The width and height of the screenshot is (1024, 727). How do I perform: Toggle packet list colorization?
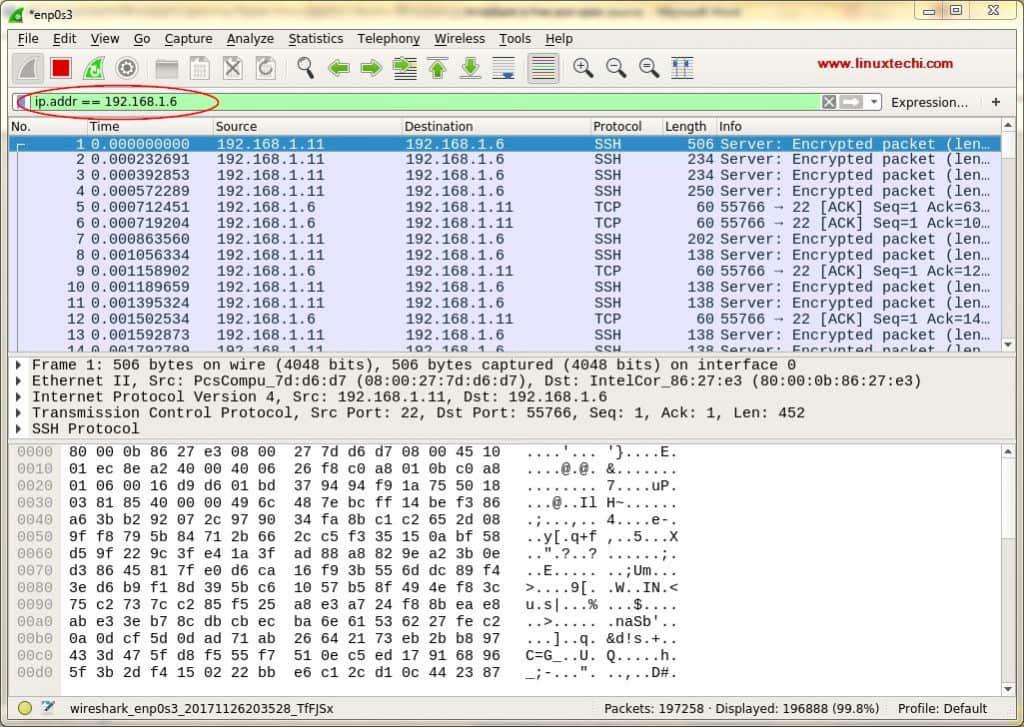[x=542, y=68]
